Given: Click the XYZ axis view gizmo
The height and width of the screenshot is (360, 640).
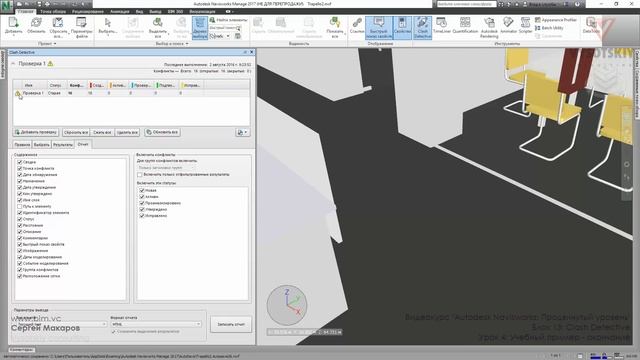Looking at the screenshot, I should pos(287,305).
